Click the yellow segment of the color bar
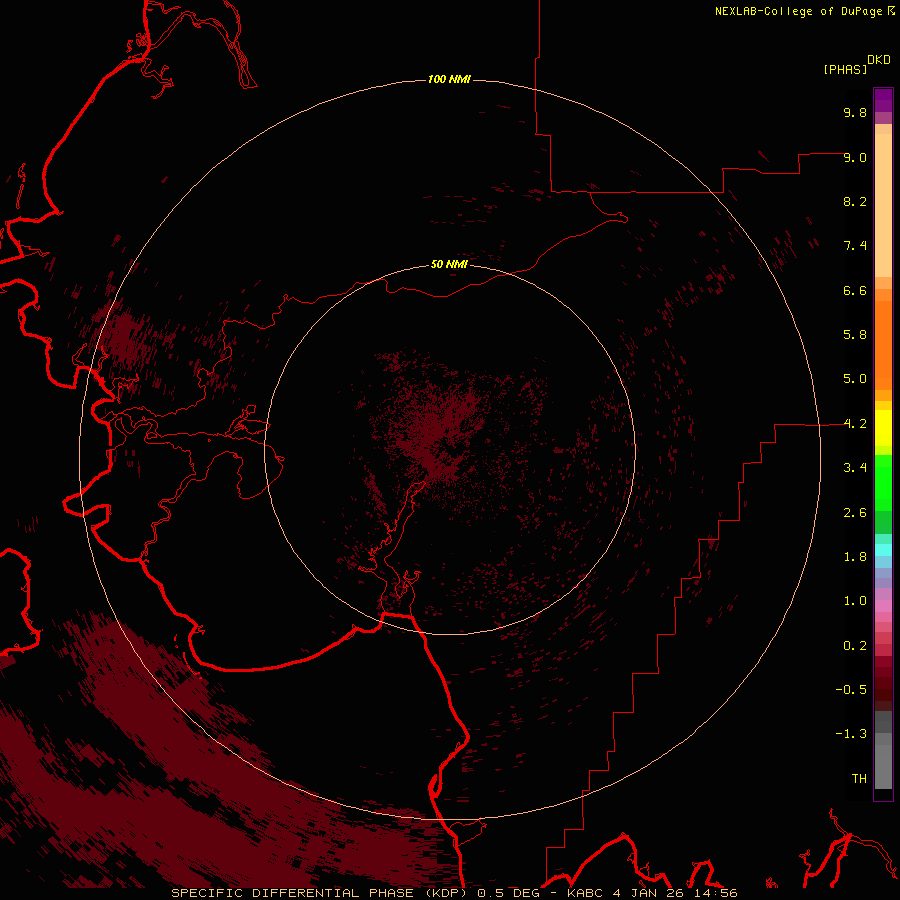Viewport: 900px width, 900px height. (x=883, y=428)
